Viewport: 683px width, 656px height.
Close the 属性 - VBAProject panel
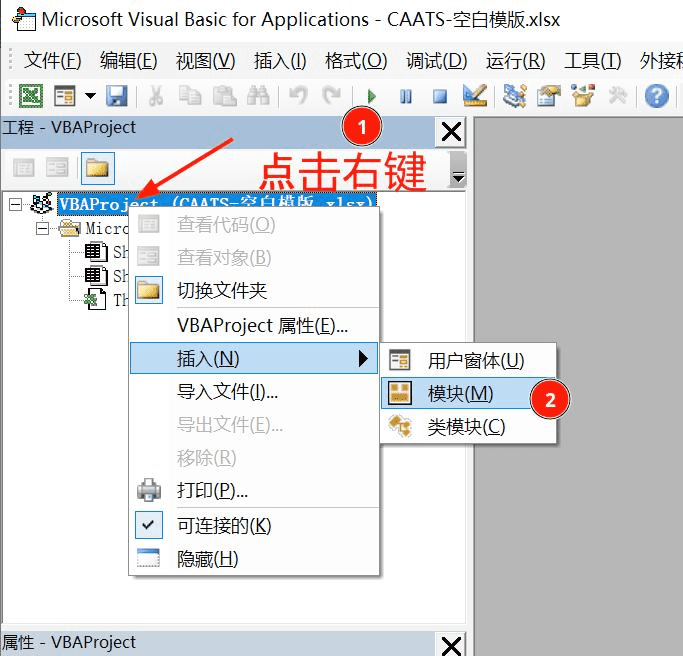tap(451, 646)
